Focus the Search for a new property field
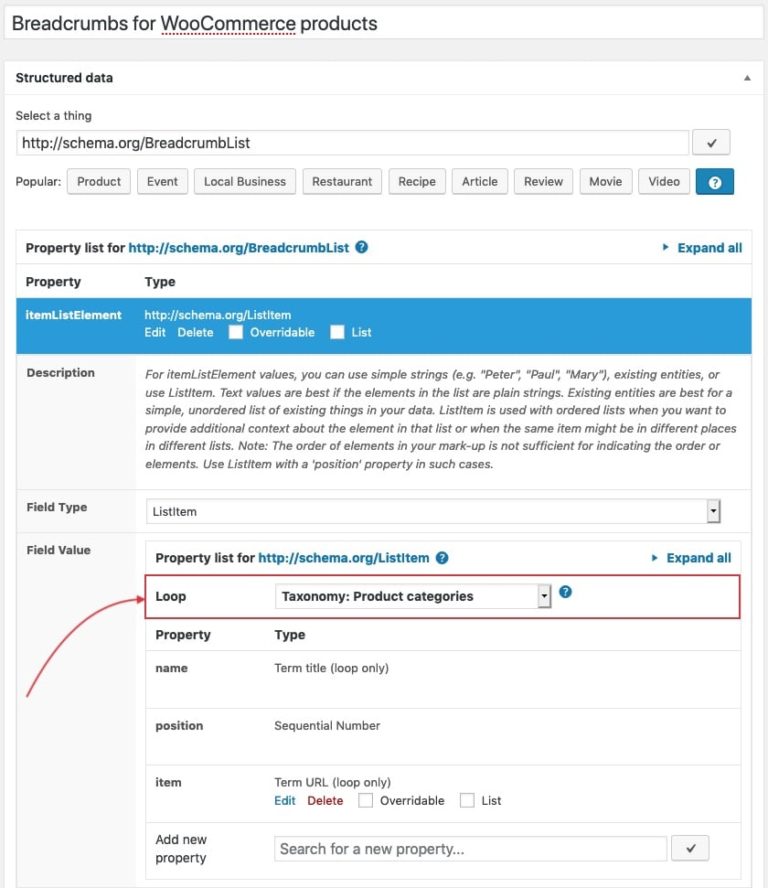The height and width of the screenshot is (888, 768). [471, 848]
